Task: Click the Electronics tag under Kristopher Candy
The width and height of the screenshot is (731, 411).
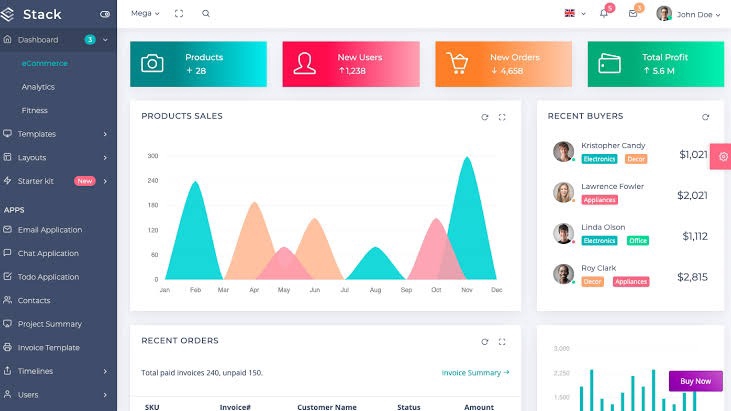Action: (600, 159)
